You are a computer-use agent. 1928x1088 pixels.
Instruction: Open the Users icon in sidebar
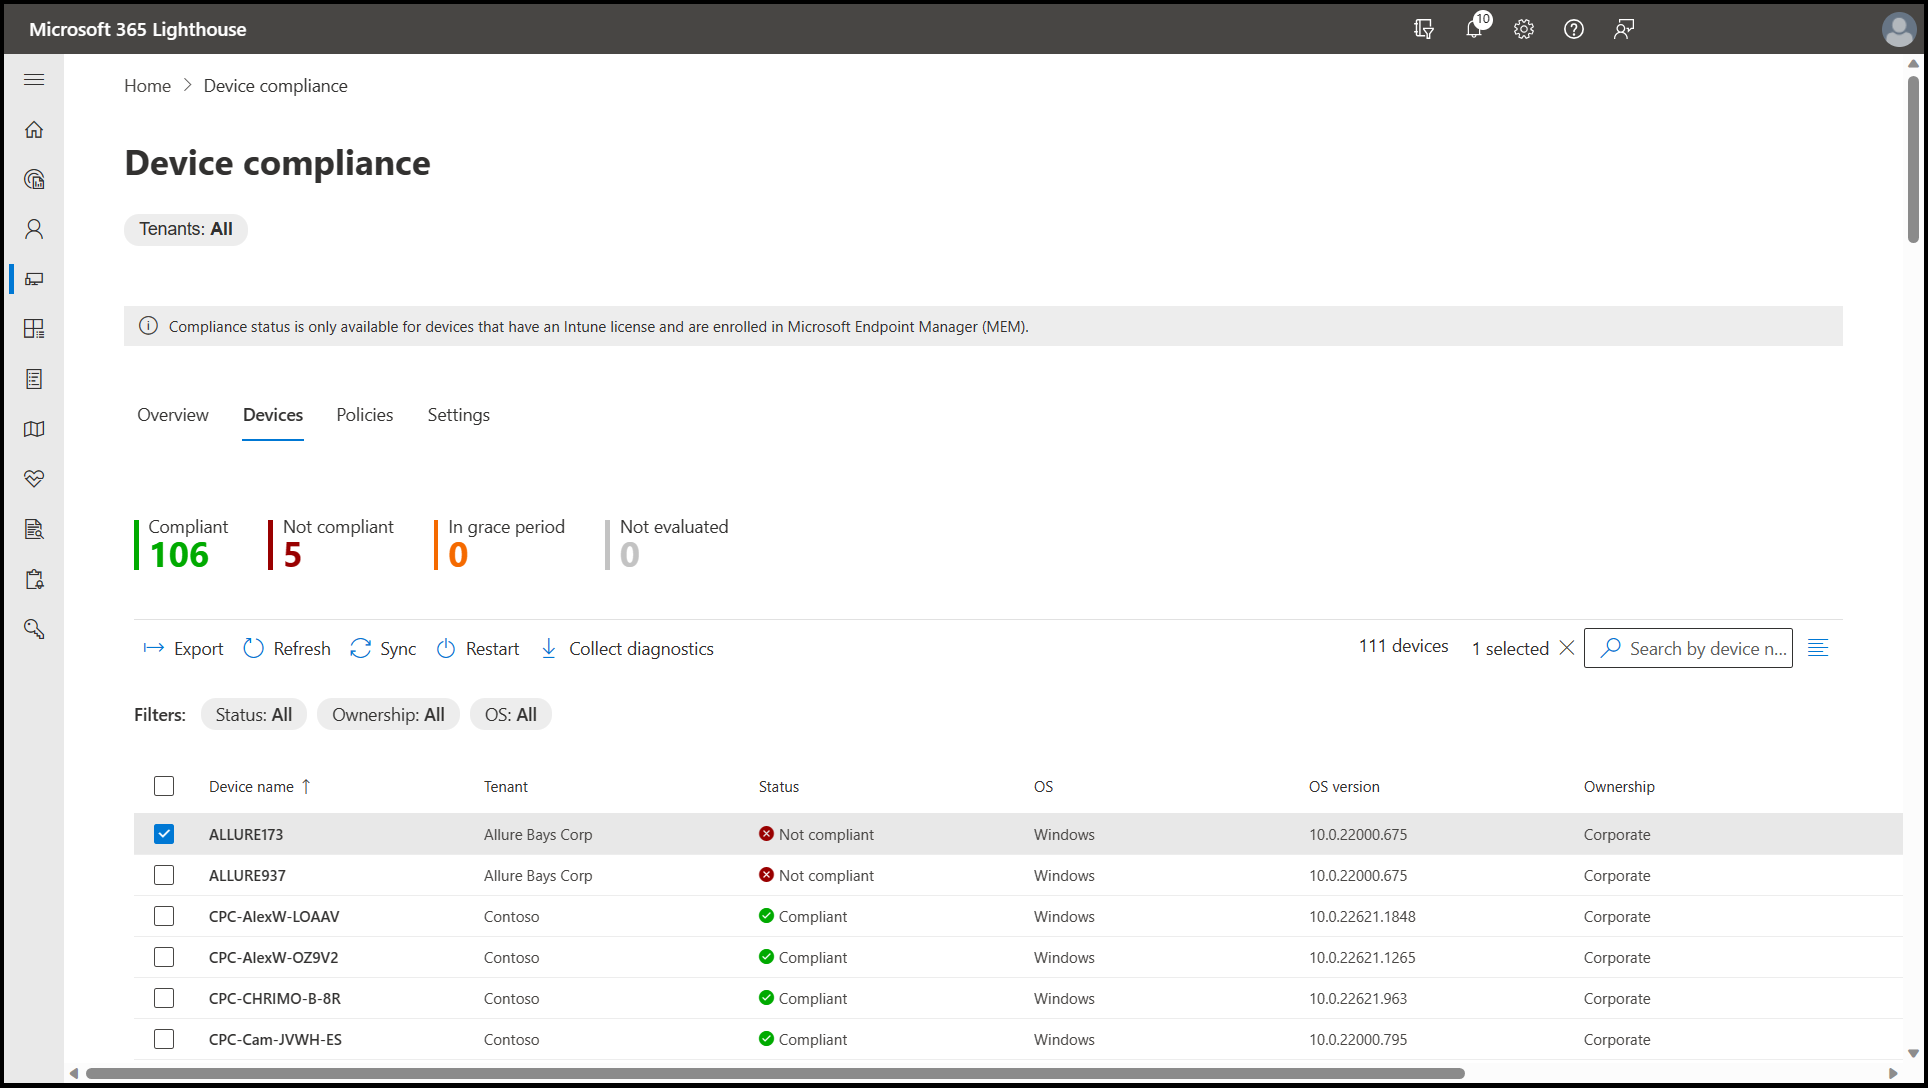(x=34, y=229)
